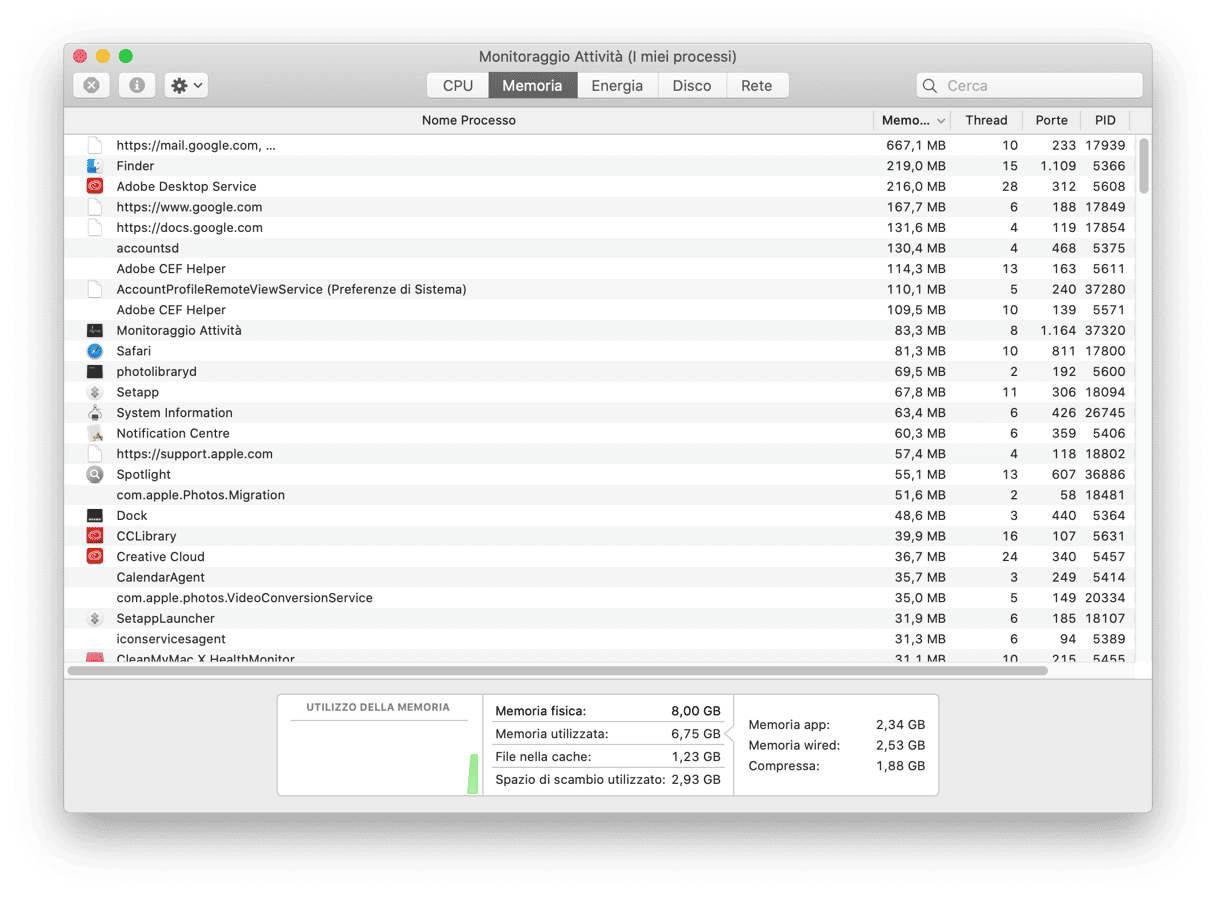
Task: Select the first Adobe CEF Helper 114,3 MB row
Action: [601, 269]
